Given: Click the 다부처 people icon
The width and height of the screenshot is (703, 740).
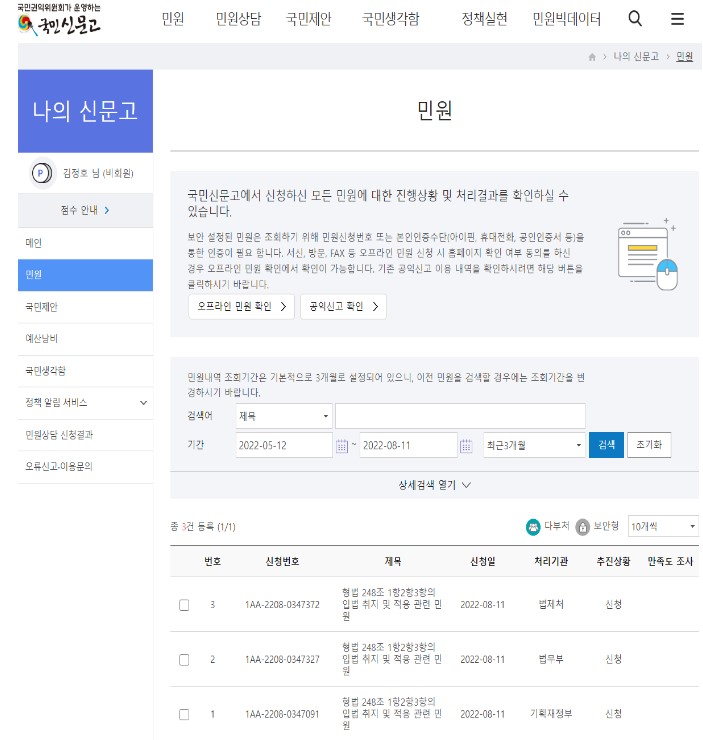Looking at the screenshot, I should point(533,527).
